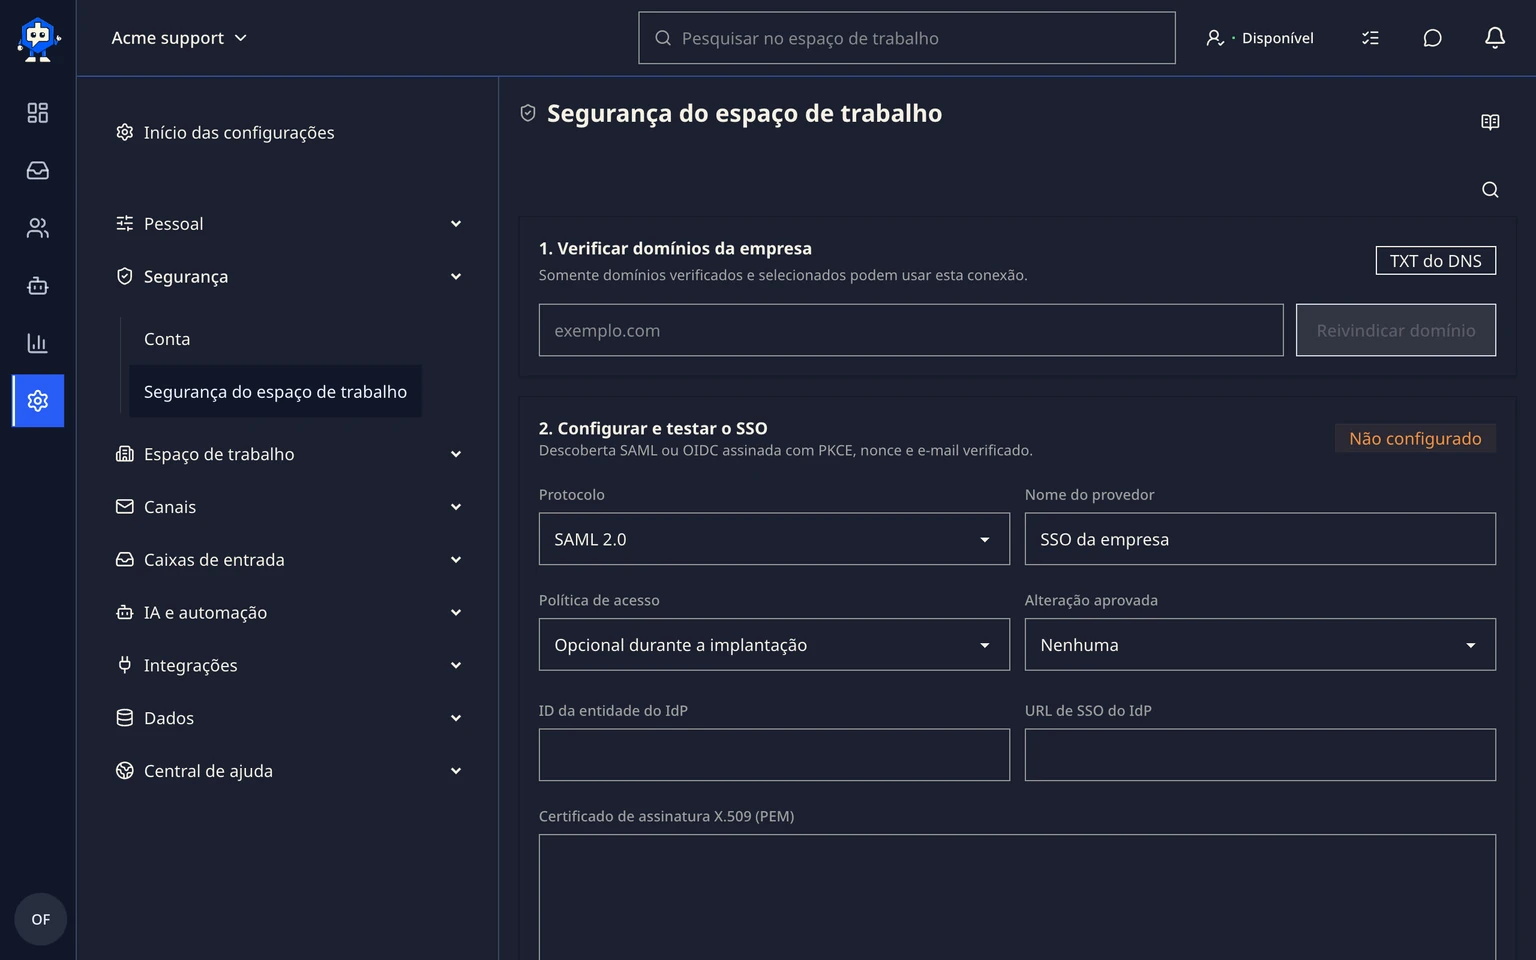Open the dashboard grid icon in left rail
Image resolution: width=1536 pixels, height=960 pixels.
coord(38,113)
